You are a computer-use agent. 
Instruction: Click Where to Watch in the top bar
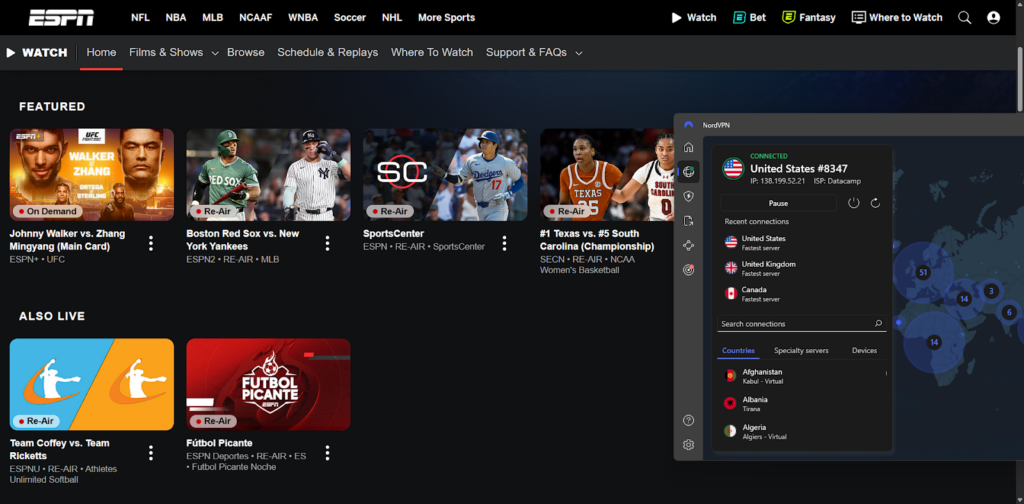tap(897, 18)
